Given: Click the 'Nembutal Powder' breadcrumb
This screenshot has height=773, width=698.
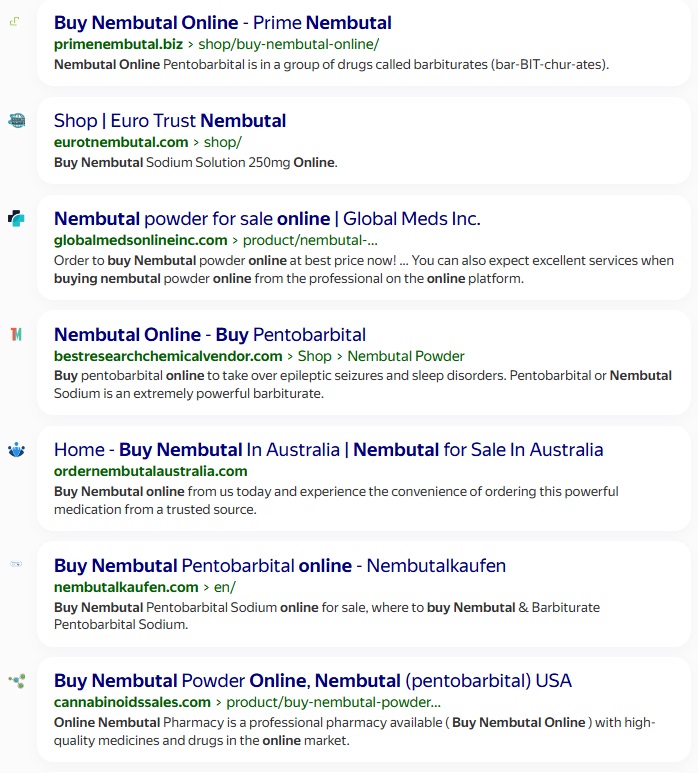Looking at the screenshot, I should point(406,356).
